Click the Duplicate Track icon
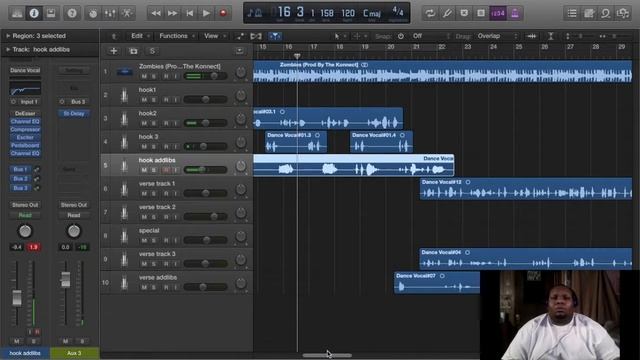The height and width of the screenshot is (360, 640). (x=133, y=51)
